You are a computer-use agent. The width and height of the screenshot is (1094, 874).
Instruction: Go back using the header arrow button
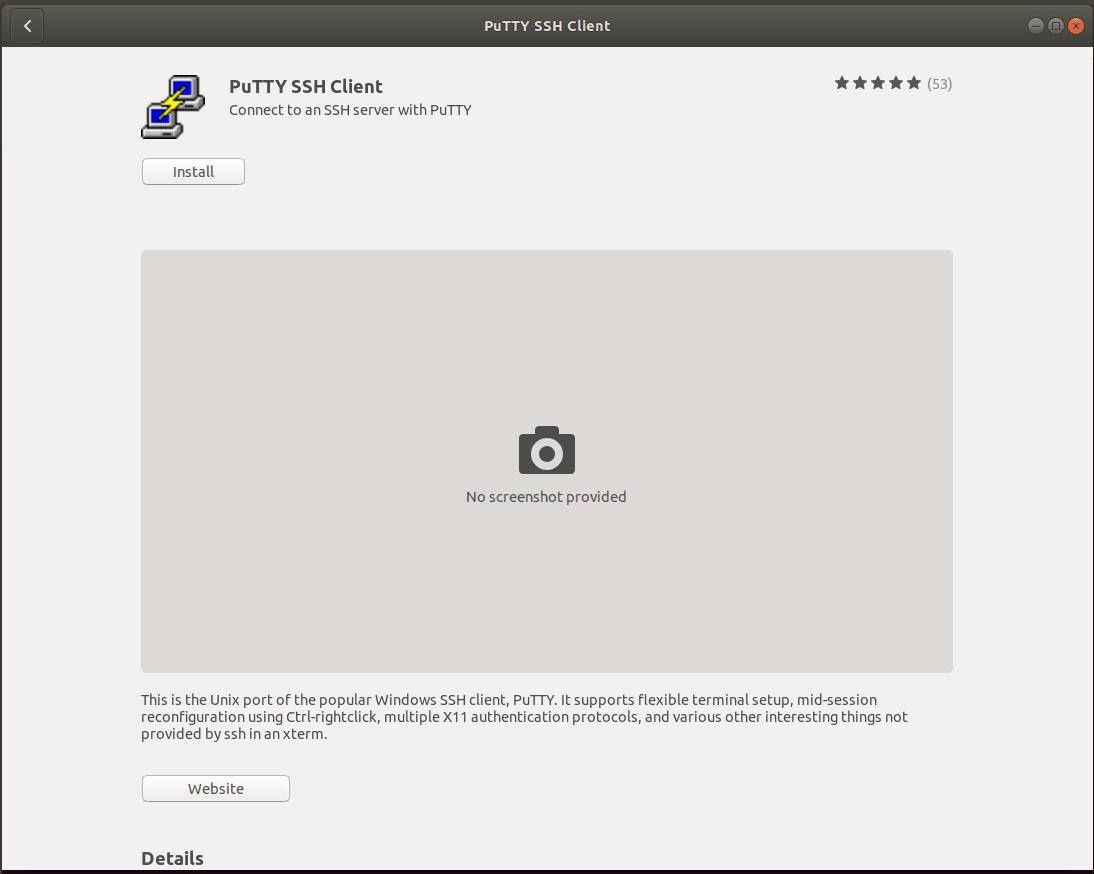pos(27,26)
